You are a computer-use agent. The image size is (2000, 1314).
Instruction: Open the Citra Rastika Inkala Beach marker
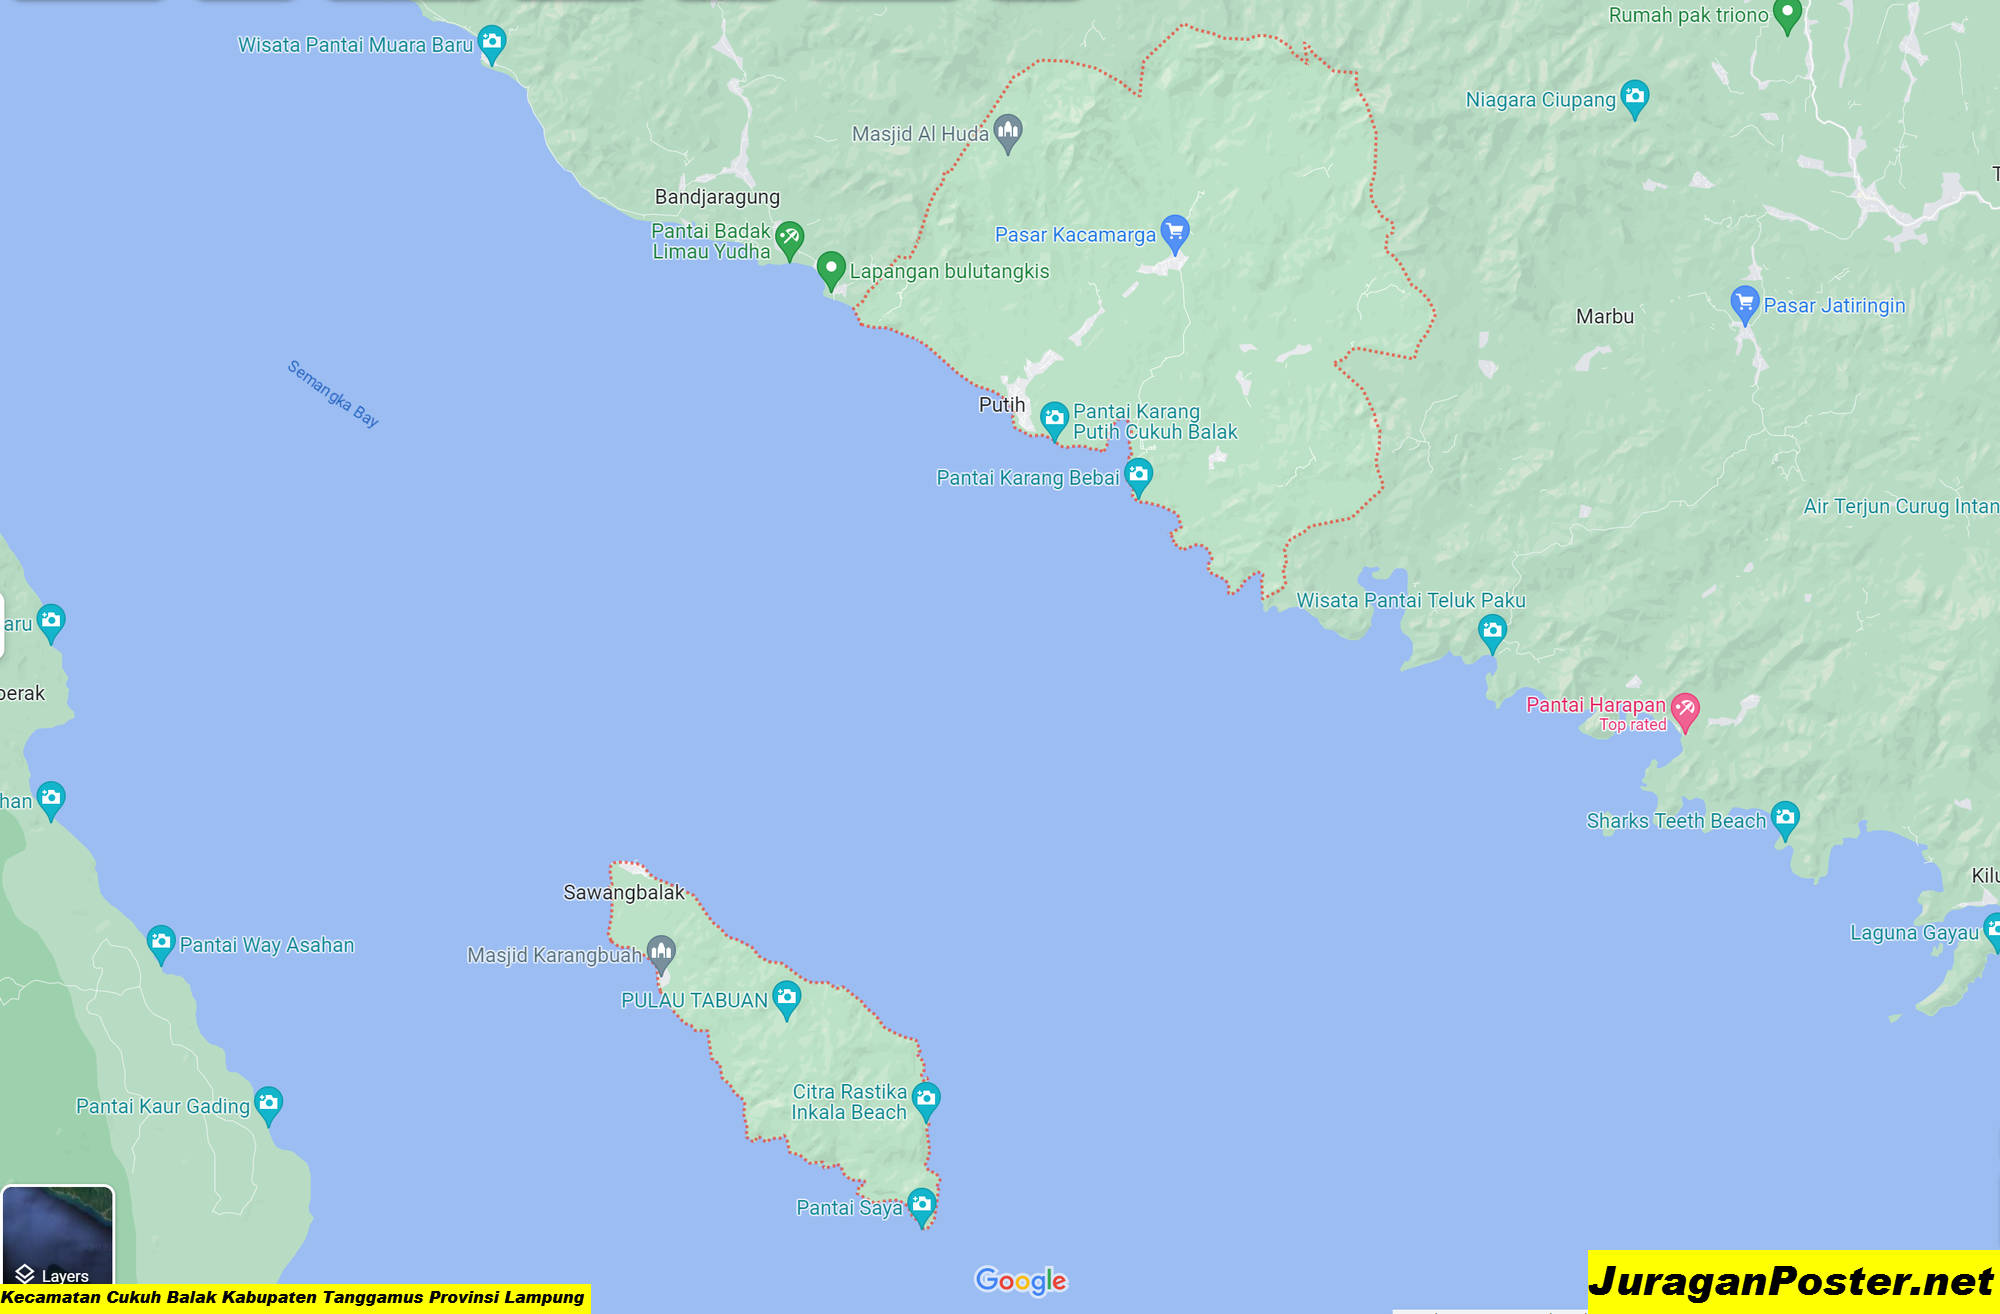coord(926,1101)
